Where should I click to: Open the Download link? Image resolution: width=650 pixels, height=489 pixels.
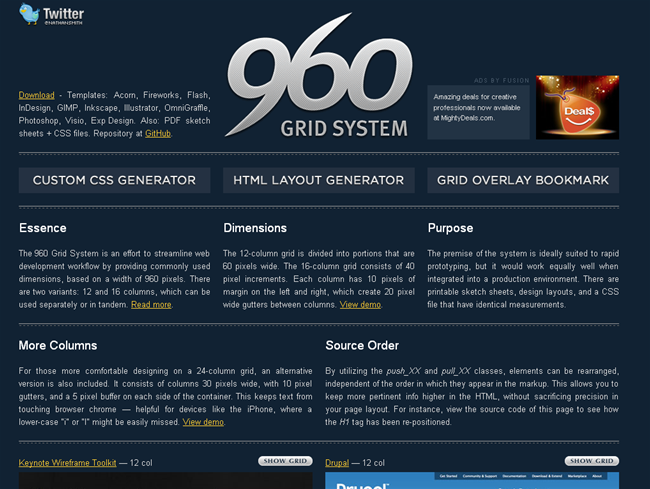(36, 95)
